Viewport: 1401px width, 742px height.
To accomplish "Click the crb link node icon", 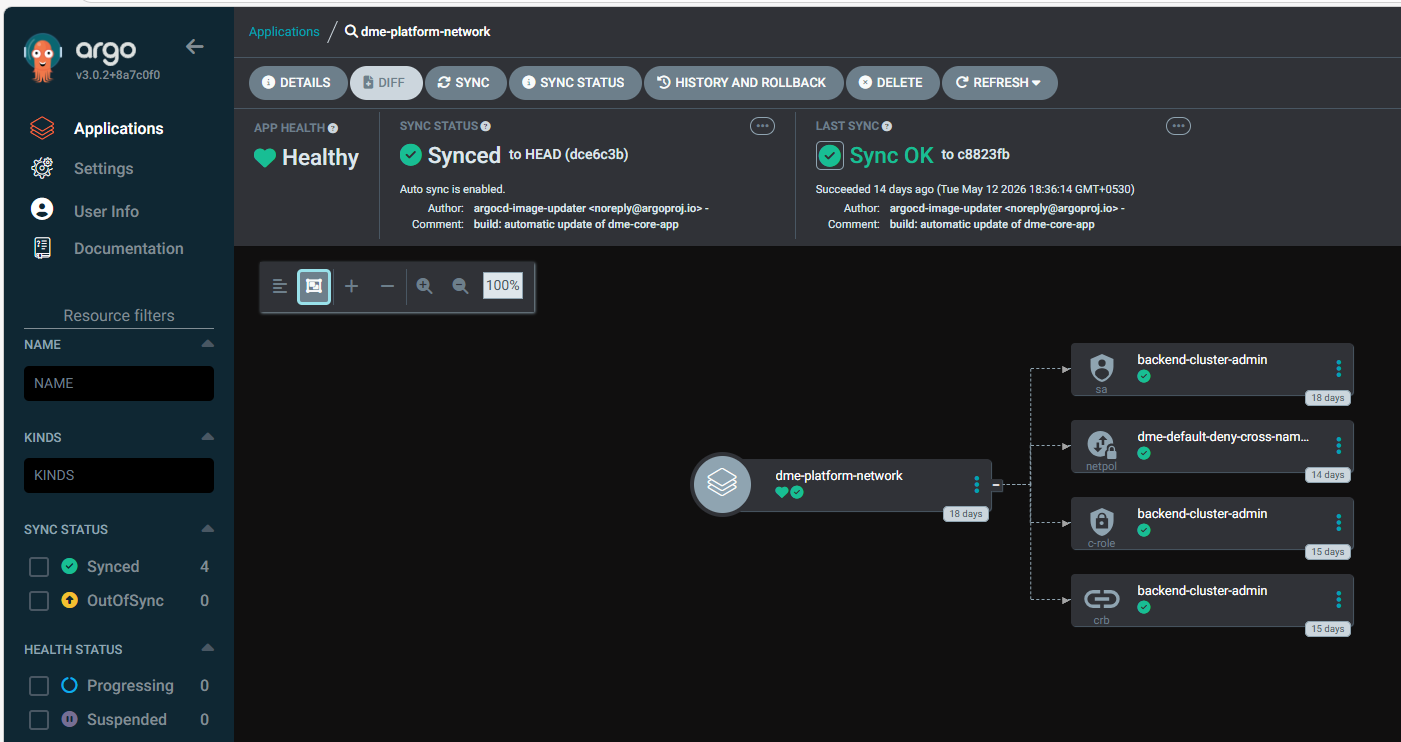I will 1101,599.
